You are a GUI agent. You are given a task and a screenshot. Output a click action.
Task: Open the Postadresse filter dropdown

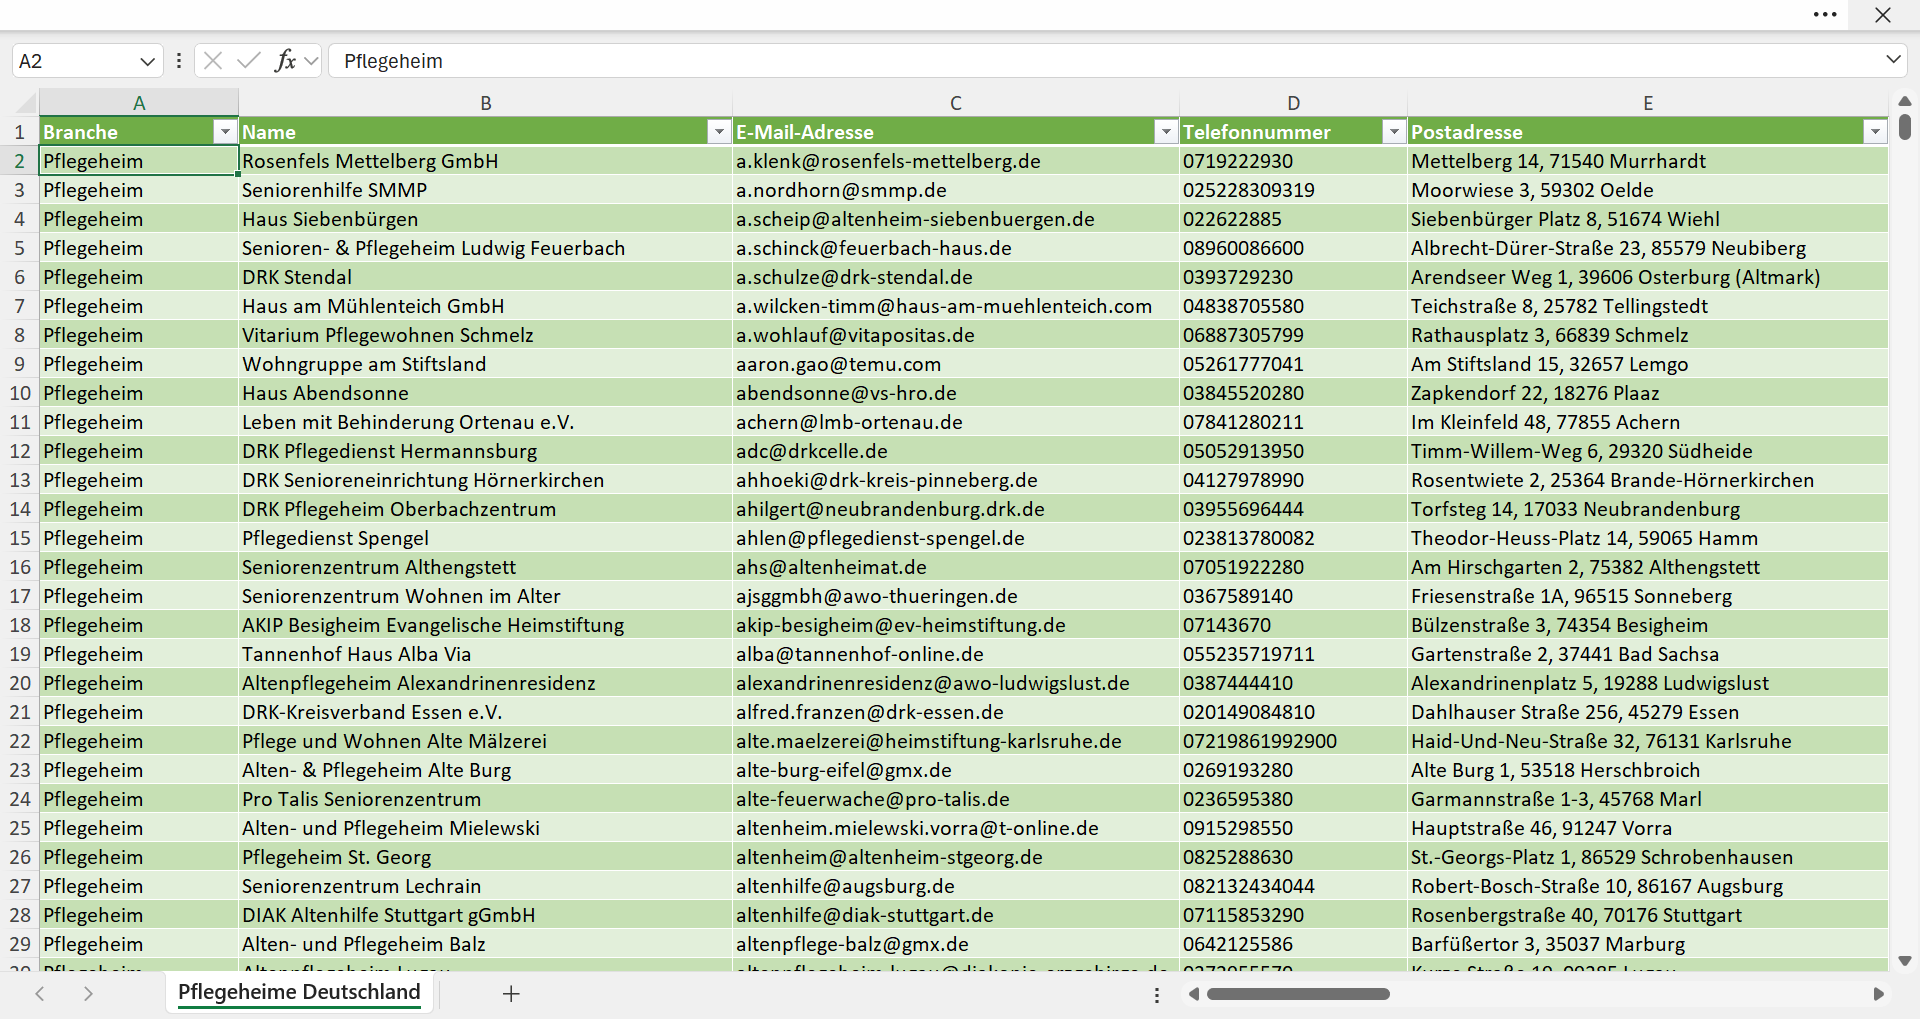tap(1875, 132)
